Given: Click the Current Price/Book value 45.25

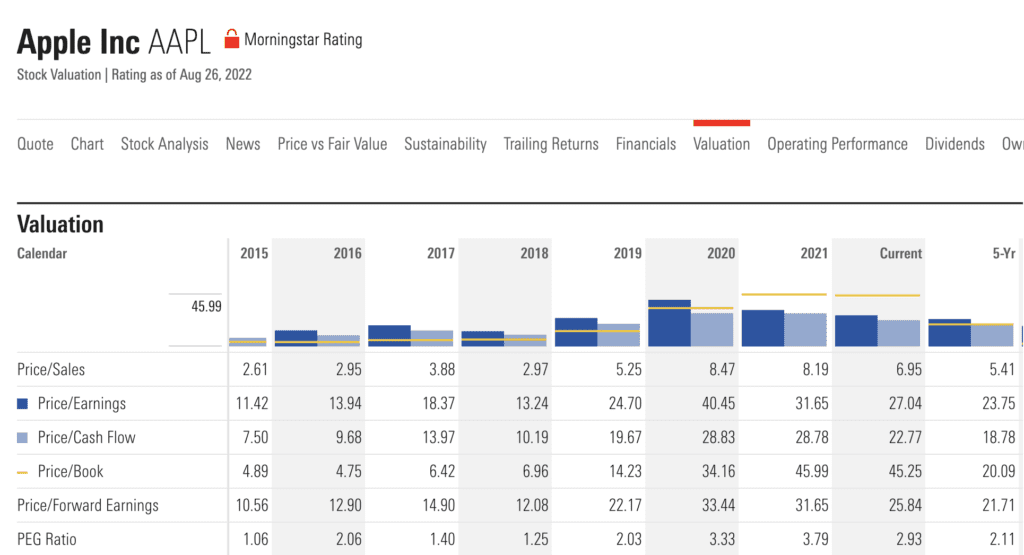Looking at the screenshot, I should pos(905,471).
